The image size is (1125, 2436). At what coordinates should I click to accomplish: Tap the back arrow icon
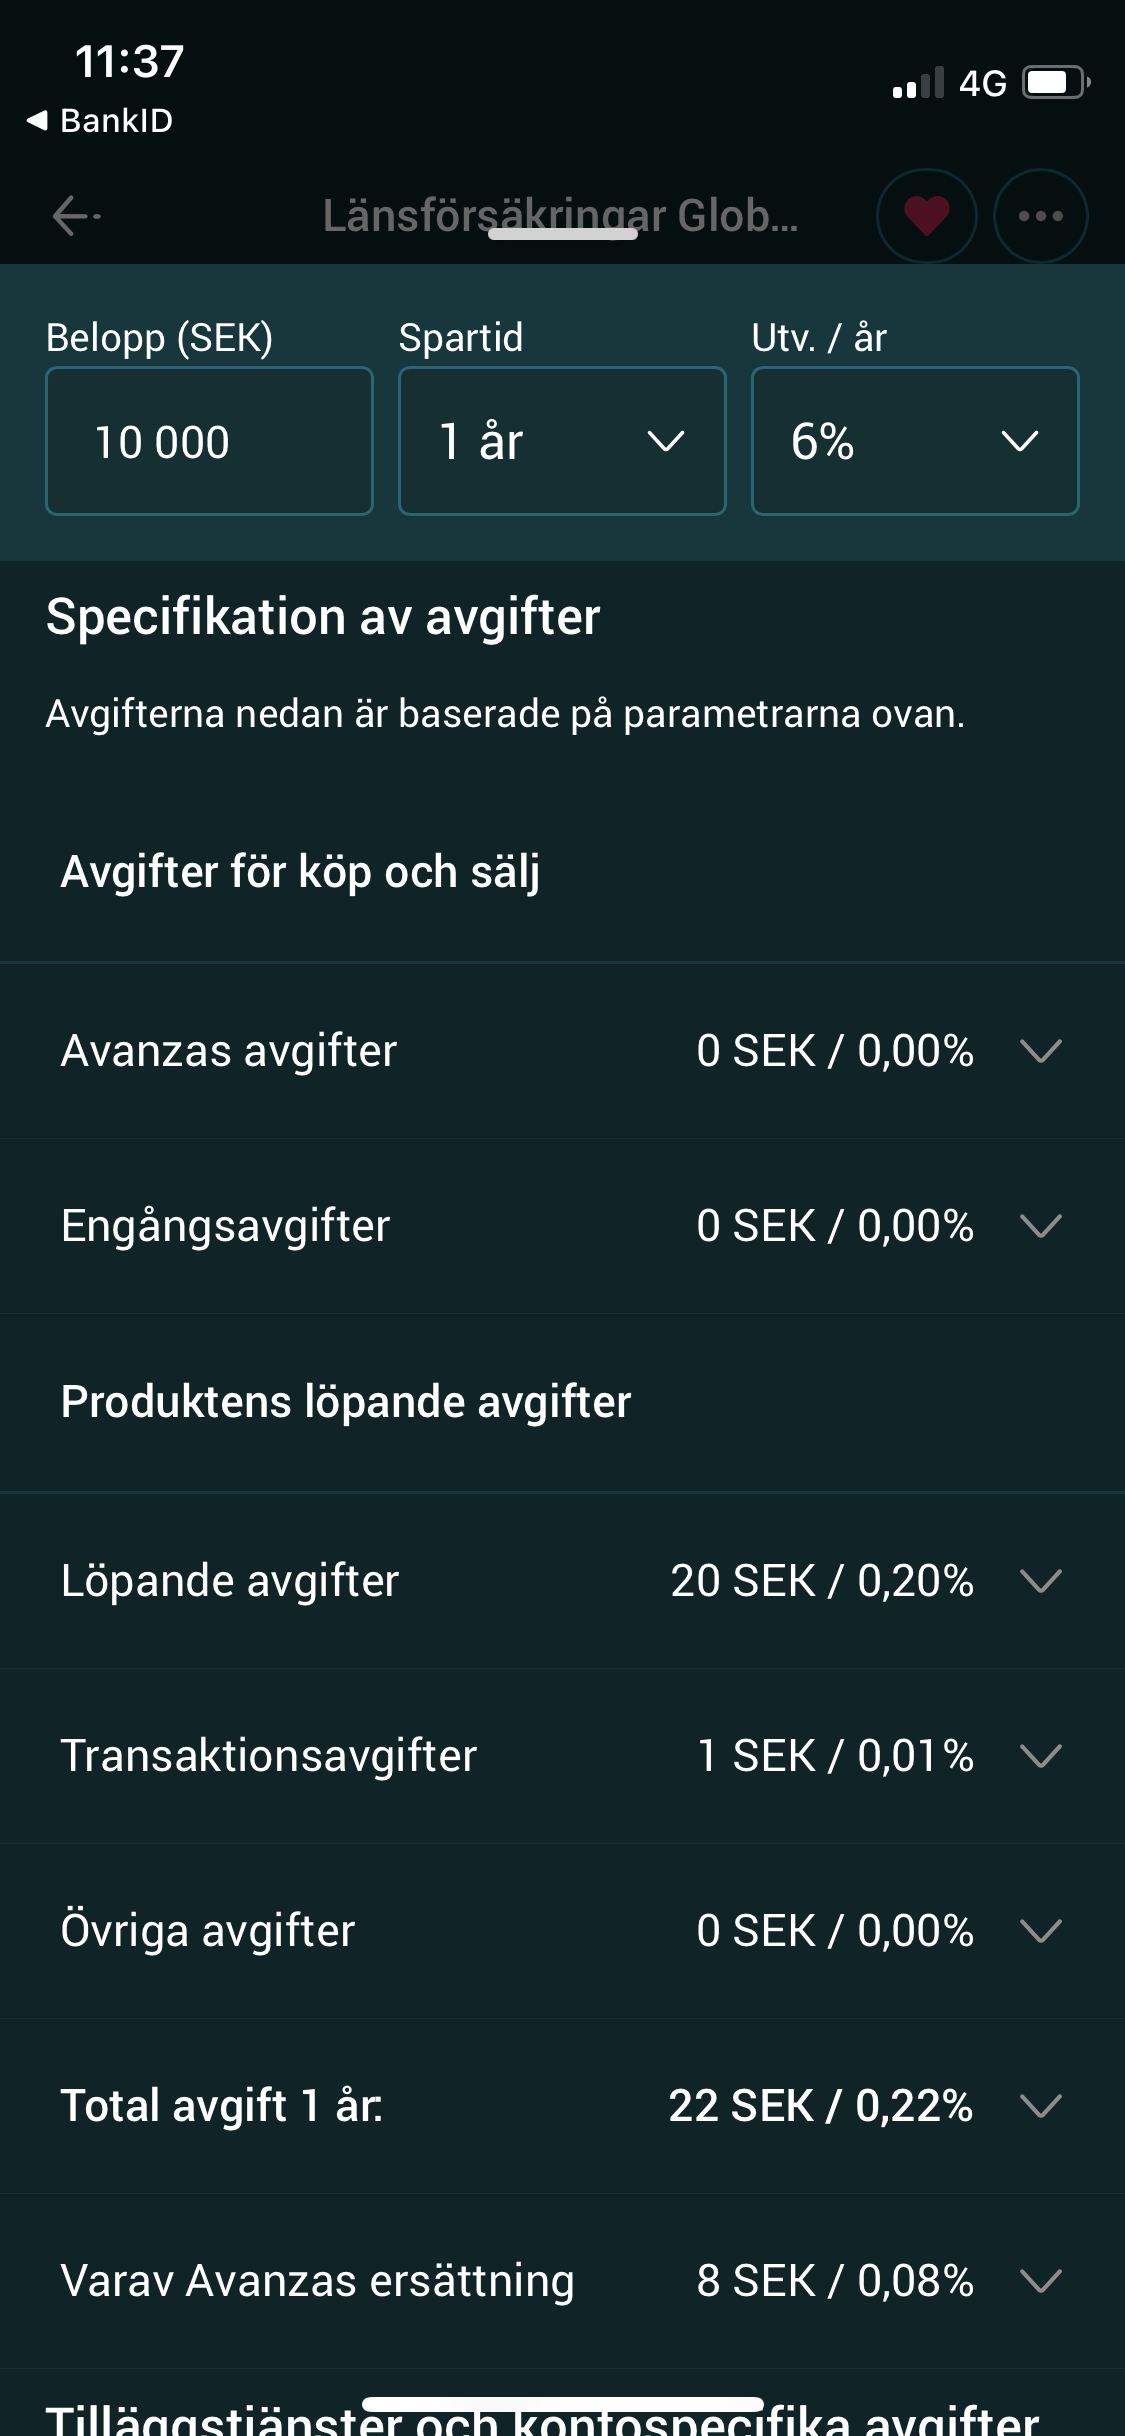(76, 216)
